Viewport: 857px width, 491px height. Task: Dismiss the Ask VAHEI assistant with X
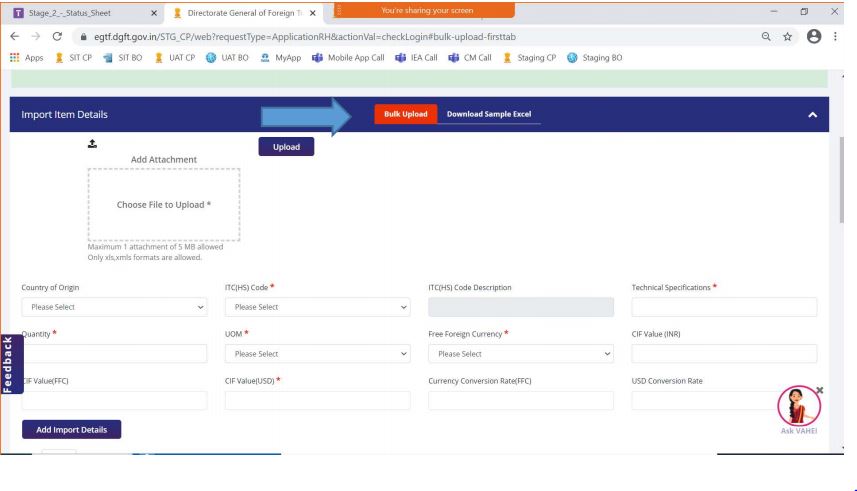click(819, 390)
